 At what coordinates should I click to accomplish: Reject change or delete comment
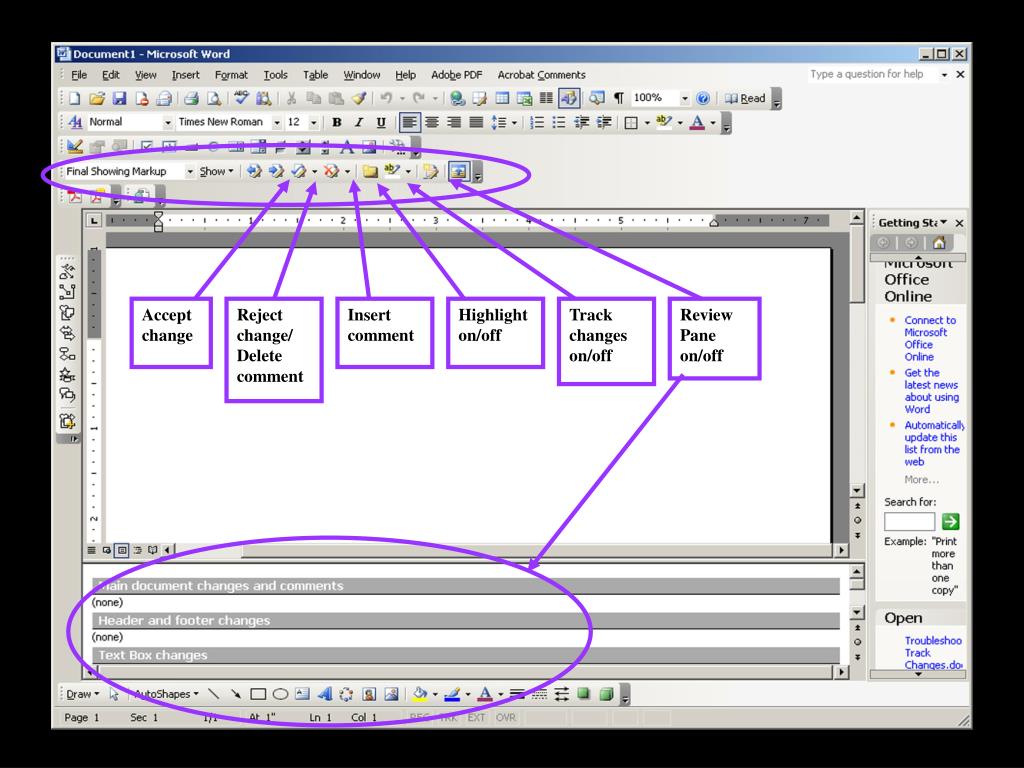pyautogui.click(x=331, y=172)
